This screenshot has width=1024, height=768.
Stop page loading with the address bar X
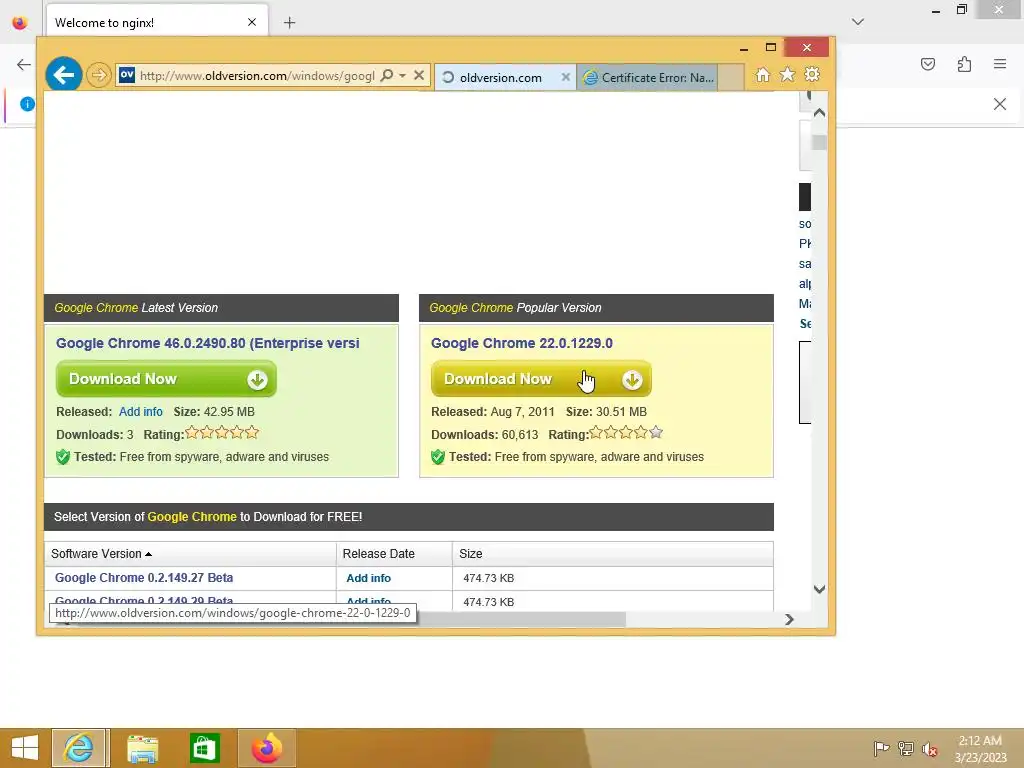[x=419, y=75]
